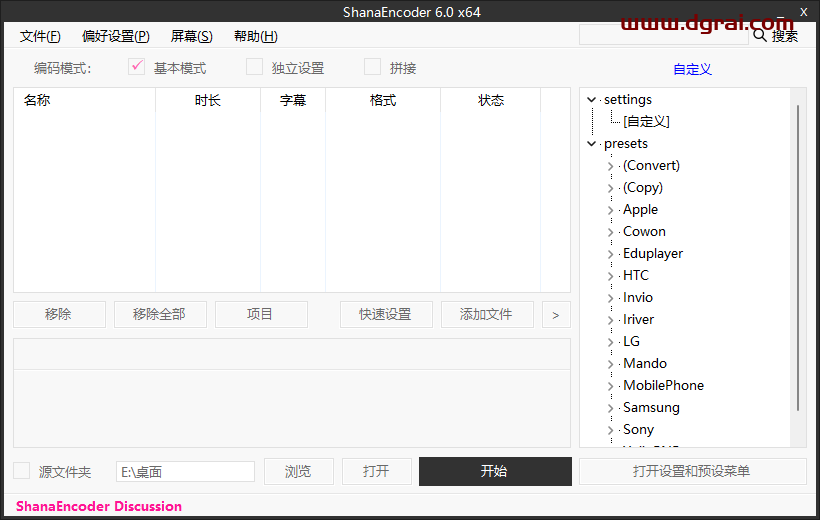Image resolution: width=820 pixels, height=520 pixels.
Task: Expand the MobilePhone preset folder
Action: point(610,386)
